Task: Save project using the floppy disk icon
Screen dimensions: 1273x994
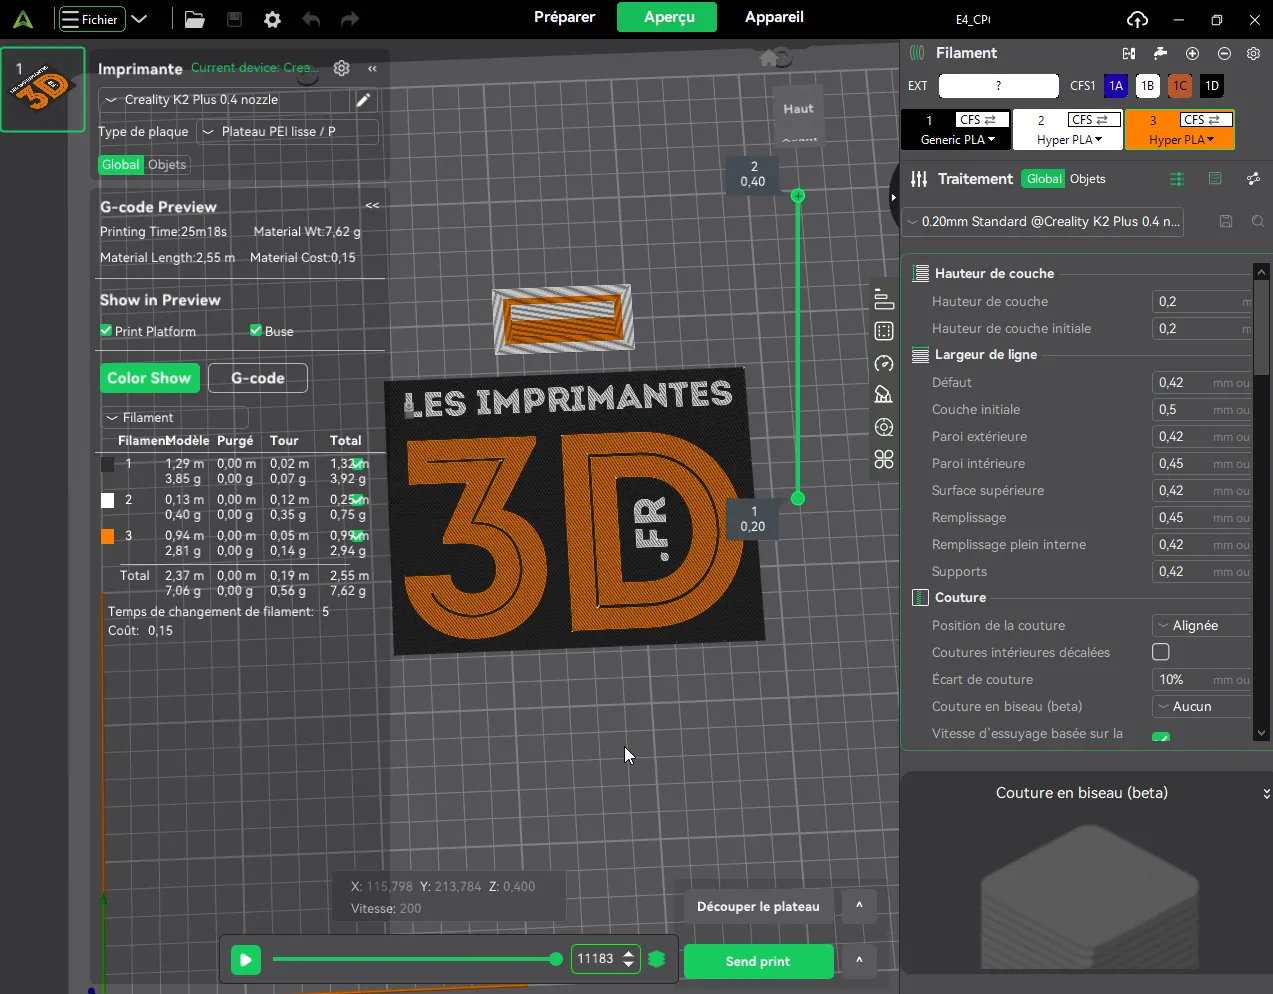Action: pos(234,19)
